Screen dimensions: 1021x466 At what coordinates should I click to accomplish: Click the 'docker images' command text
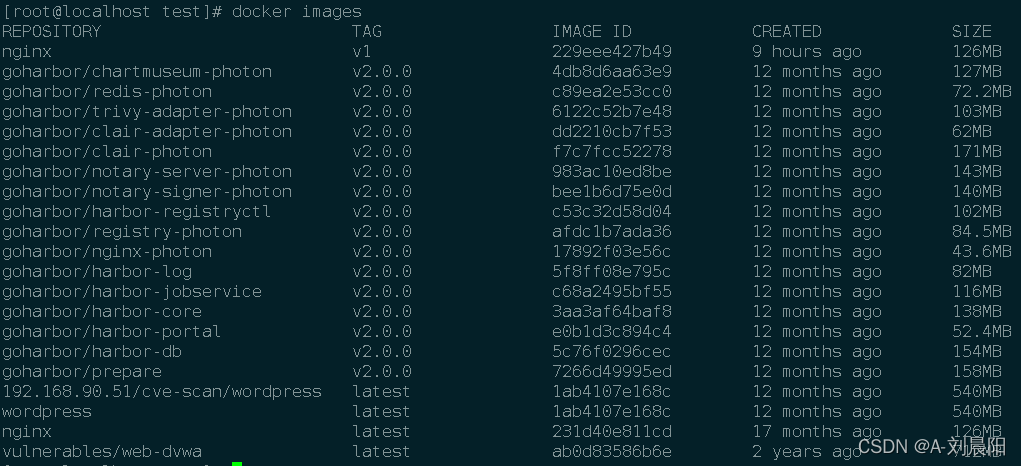[296, 12]
